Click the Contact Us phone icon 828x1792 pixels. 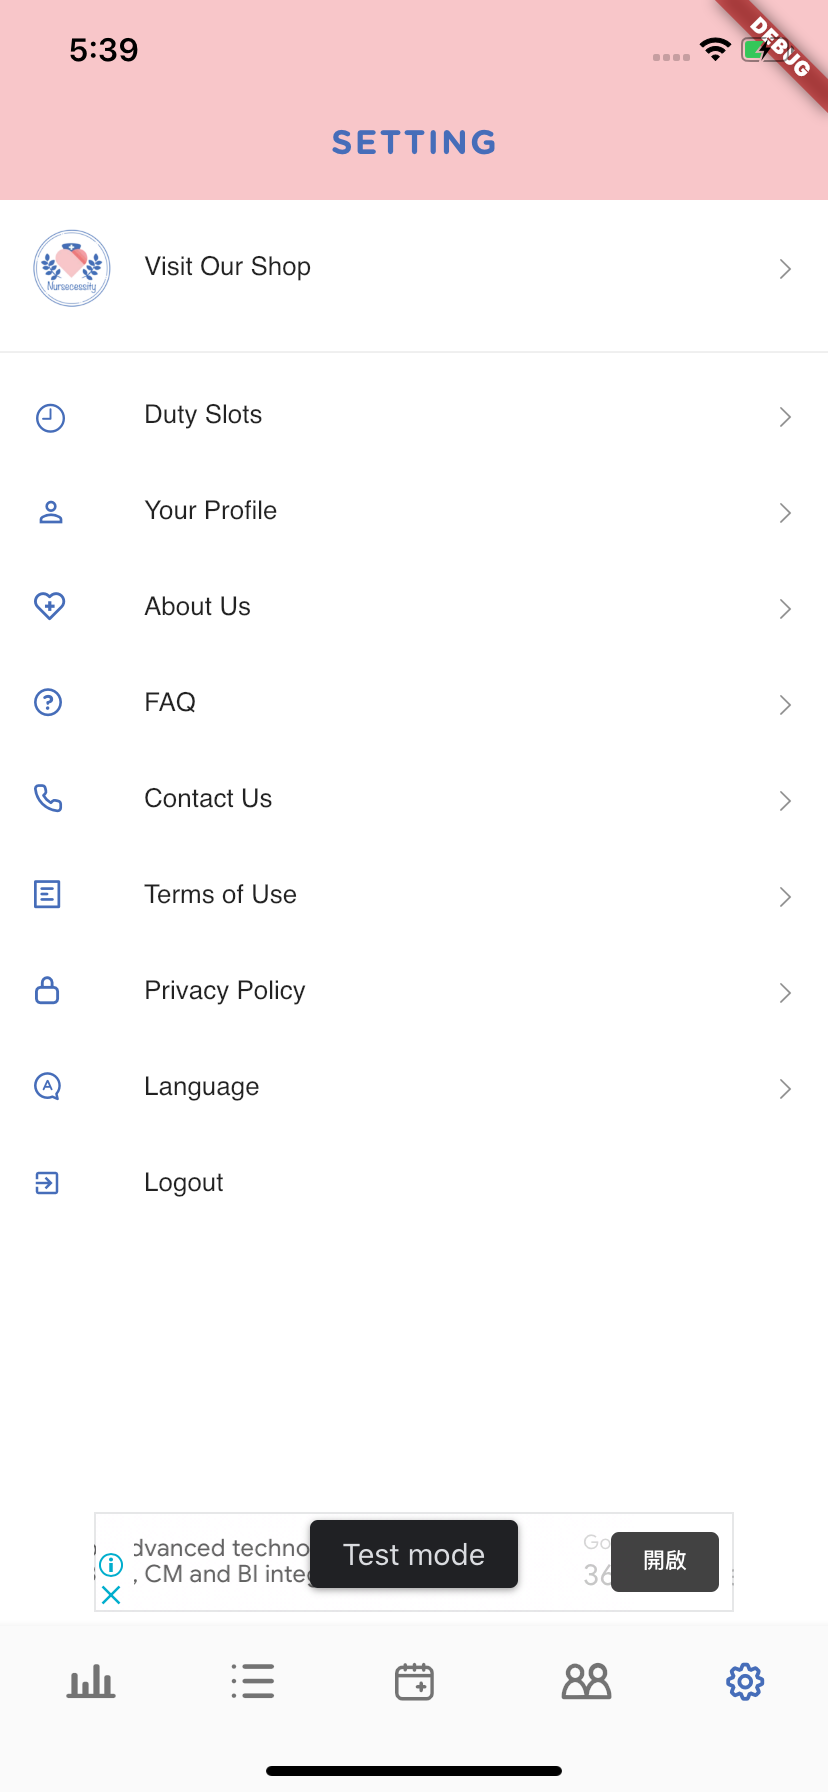click(48, 798)
